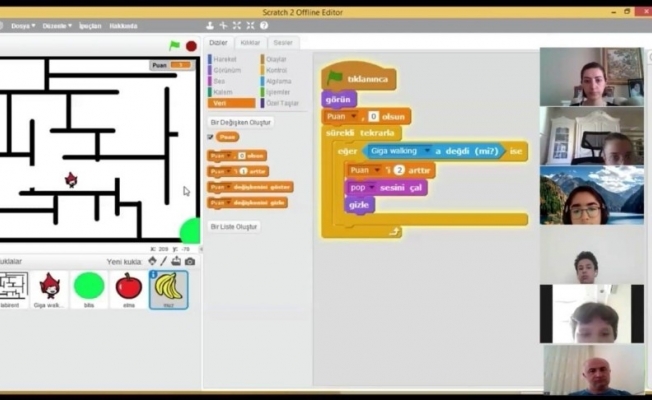This screenshot has height=400, width=652.
Task: Toggle the Puan variable checkbox
Action: coord(210,137)
